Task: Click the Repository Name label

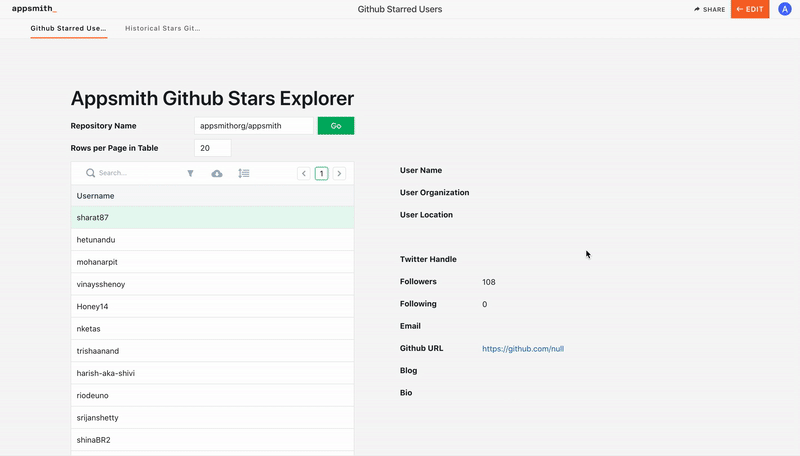Action: pos(104,126)
